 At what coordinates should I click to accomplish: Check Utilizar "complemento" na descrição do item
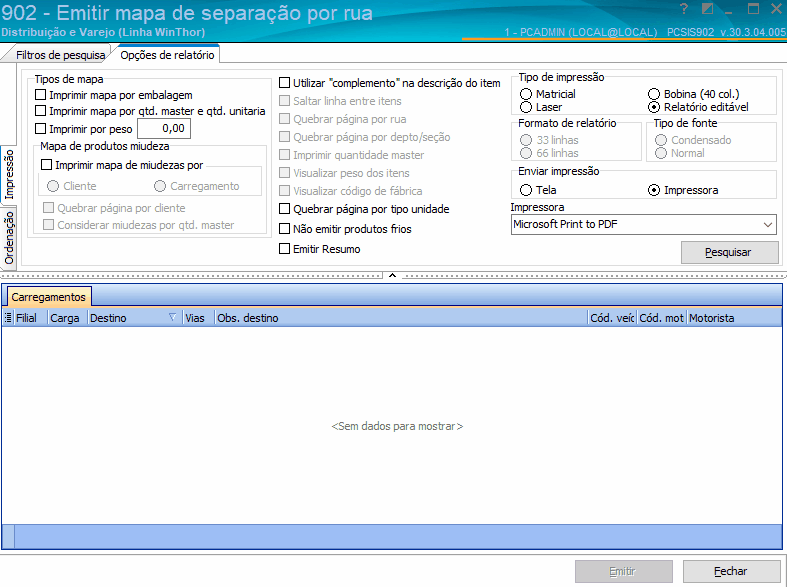point(285,82)
